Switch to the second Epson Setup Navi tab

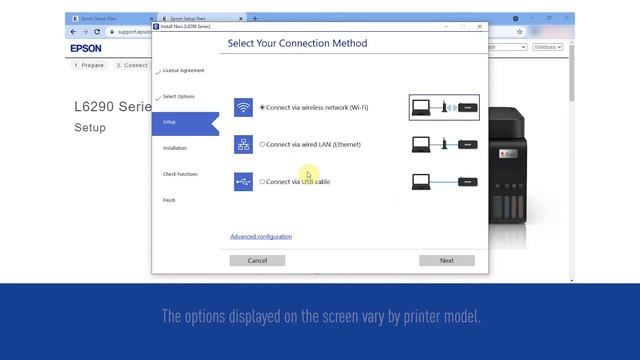(201, 19)
